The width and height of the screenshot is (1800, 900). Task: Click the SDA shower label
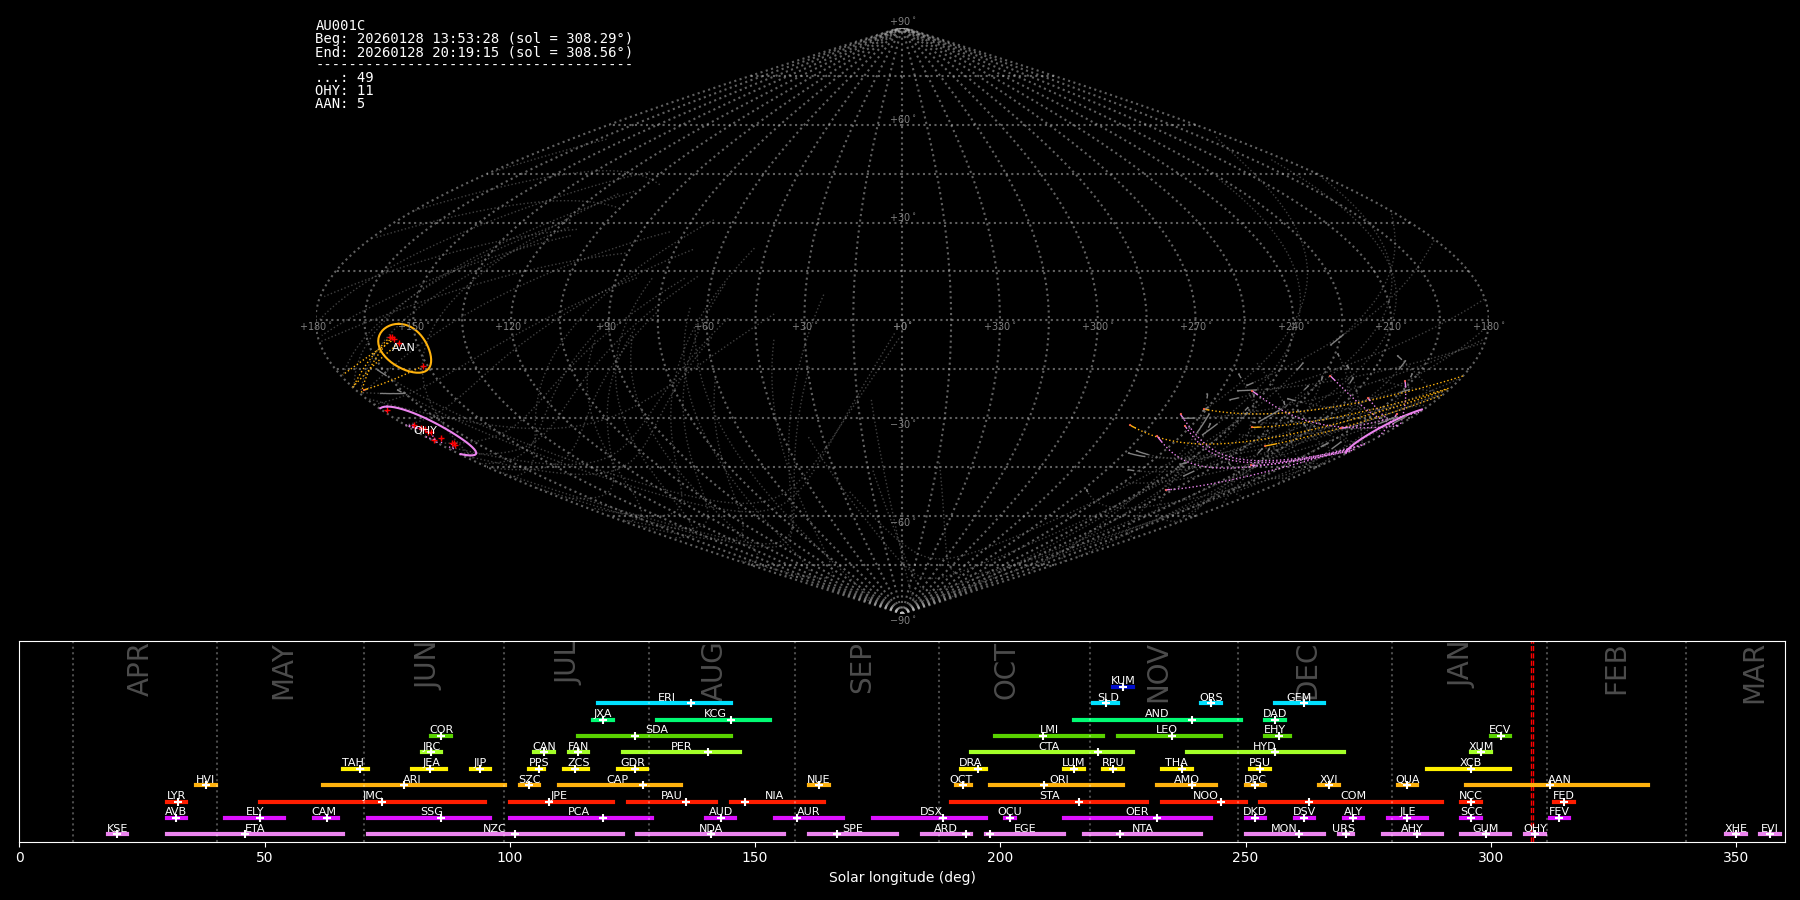pos(657,730)
